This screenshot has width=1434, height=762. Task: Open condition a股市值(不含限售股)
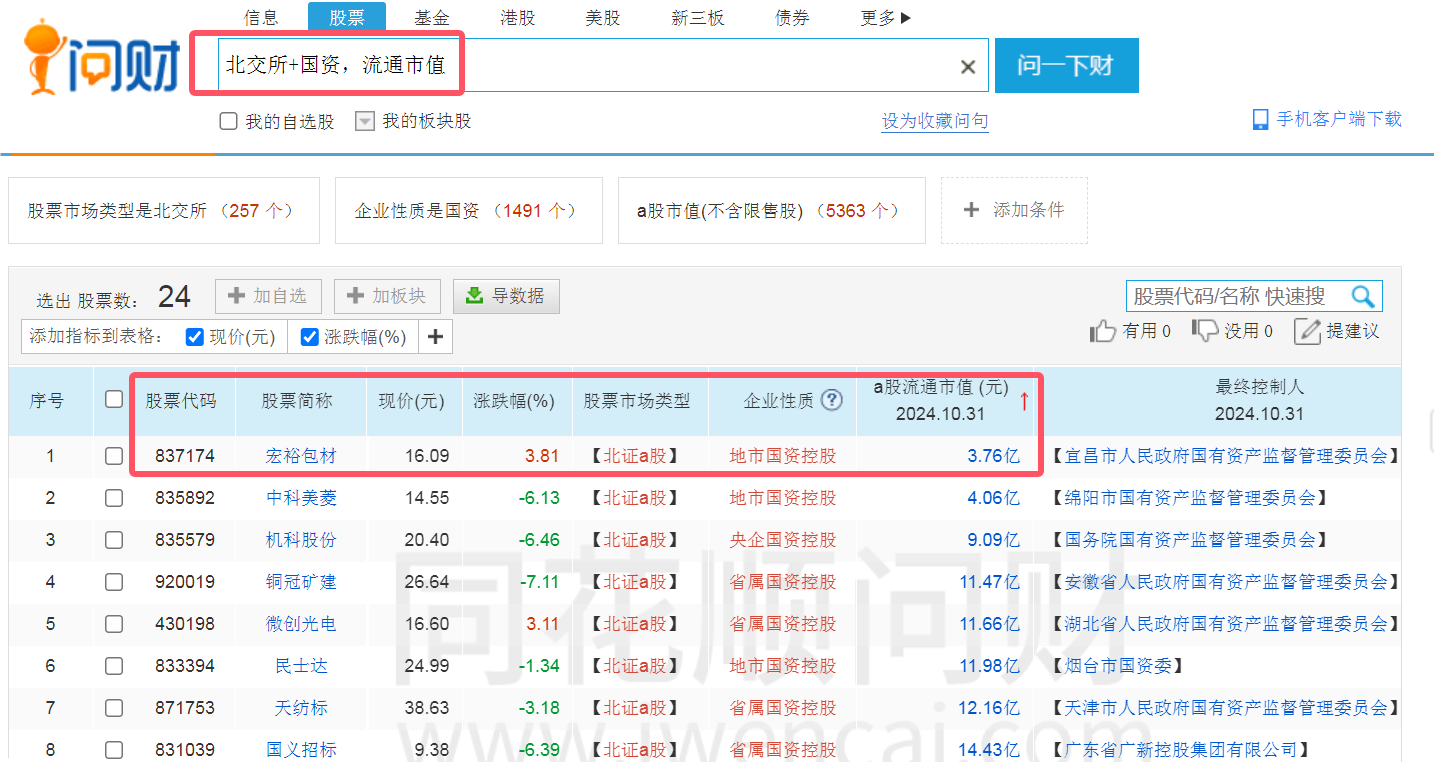tap(772, 210)
